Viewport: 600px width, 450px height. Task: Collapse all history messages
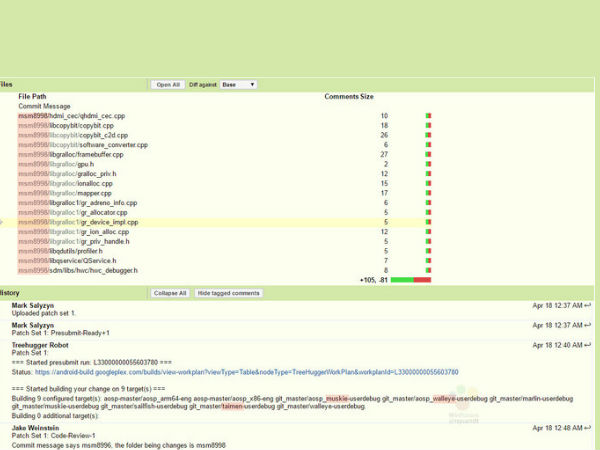coord(169,293)
